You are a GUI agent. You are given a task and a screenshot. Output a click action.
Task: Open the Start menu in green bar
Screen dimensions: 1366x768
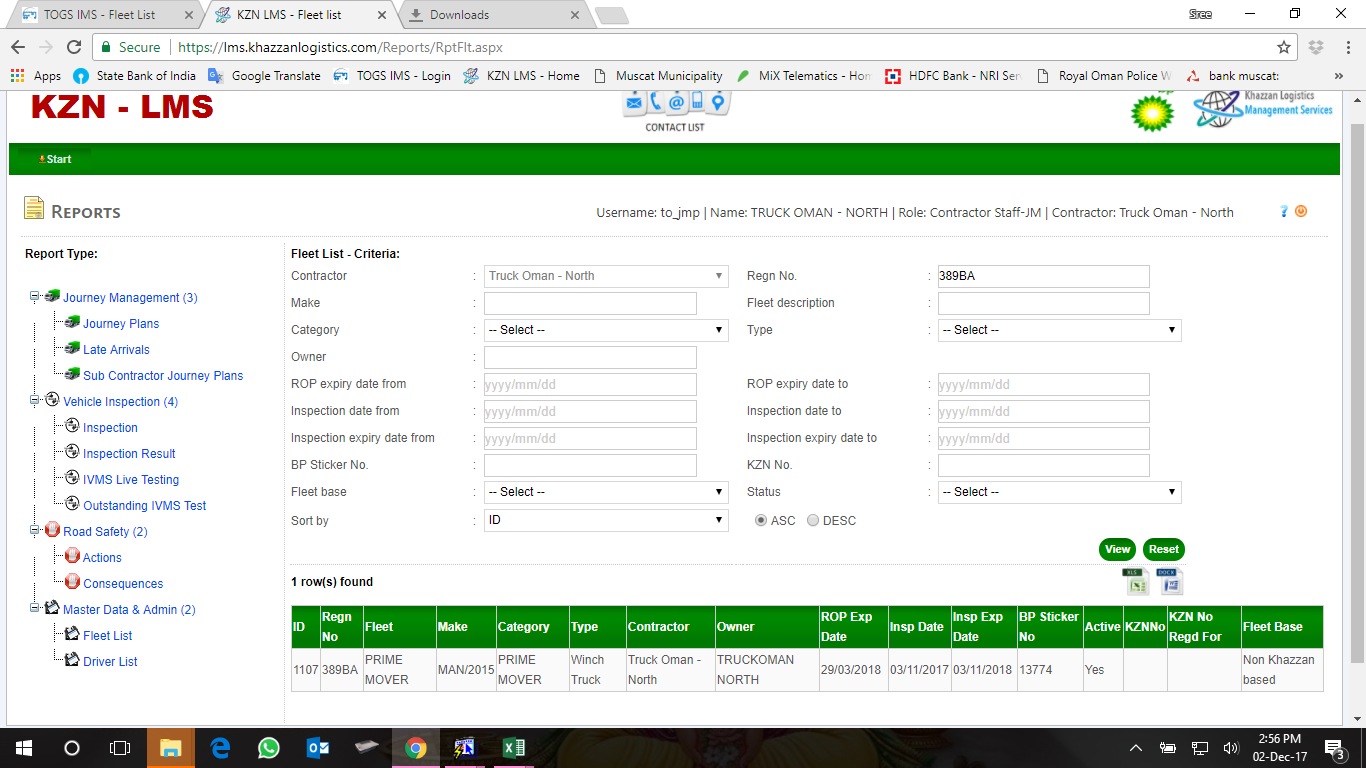point(56,159)
